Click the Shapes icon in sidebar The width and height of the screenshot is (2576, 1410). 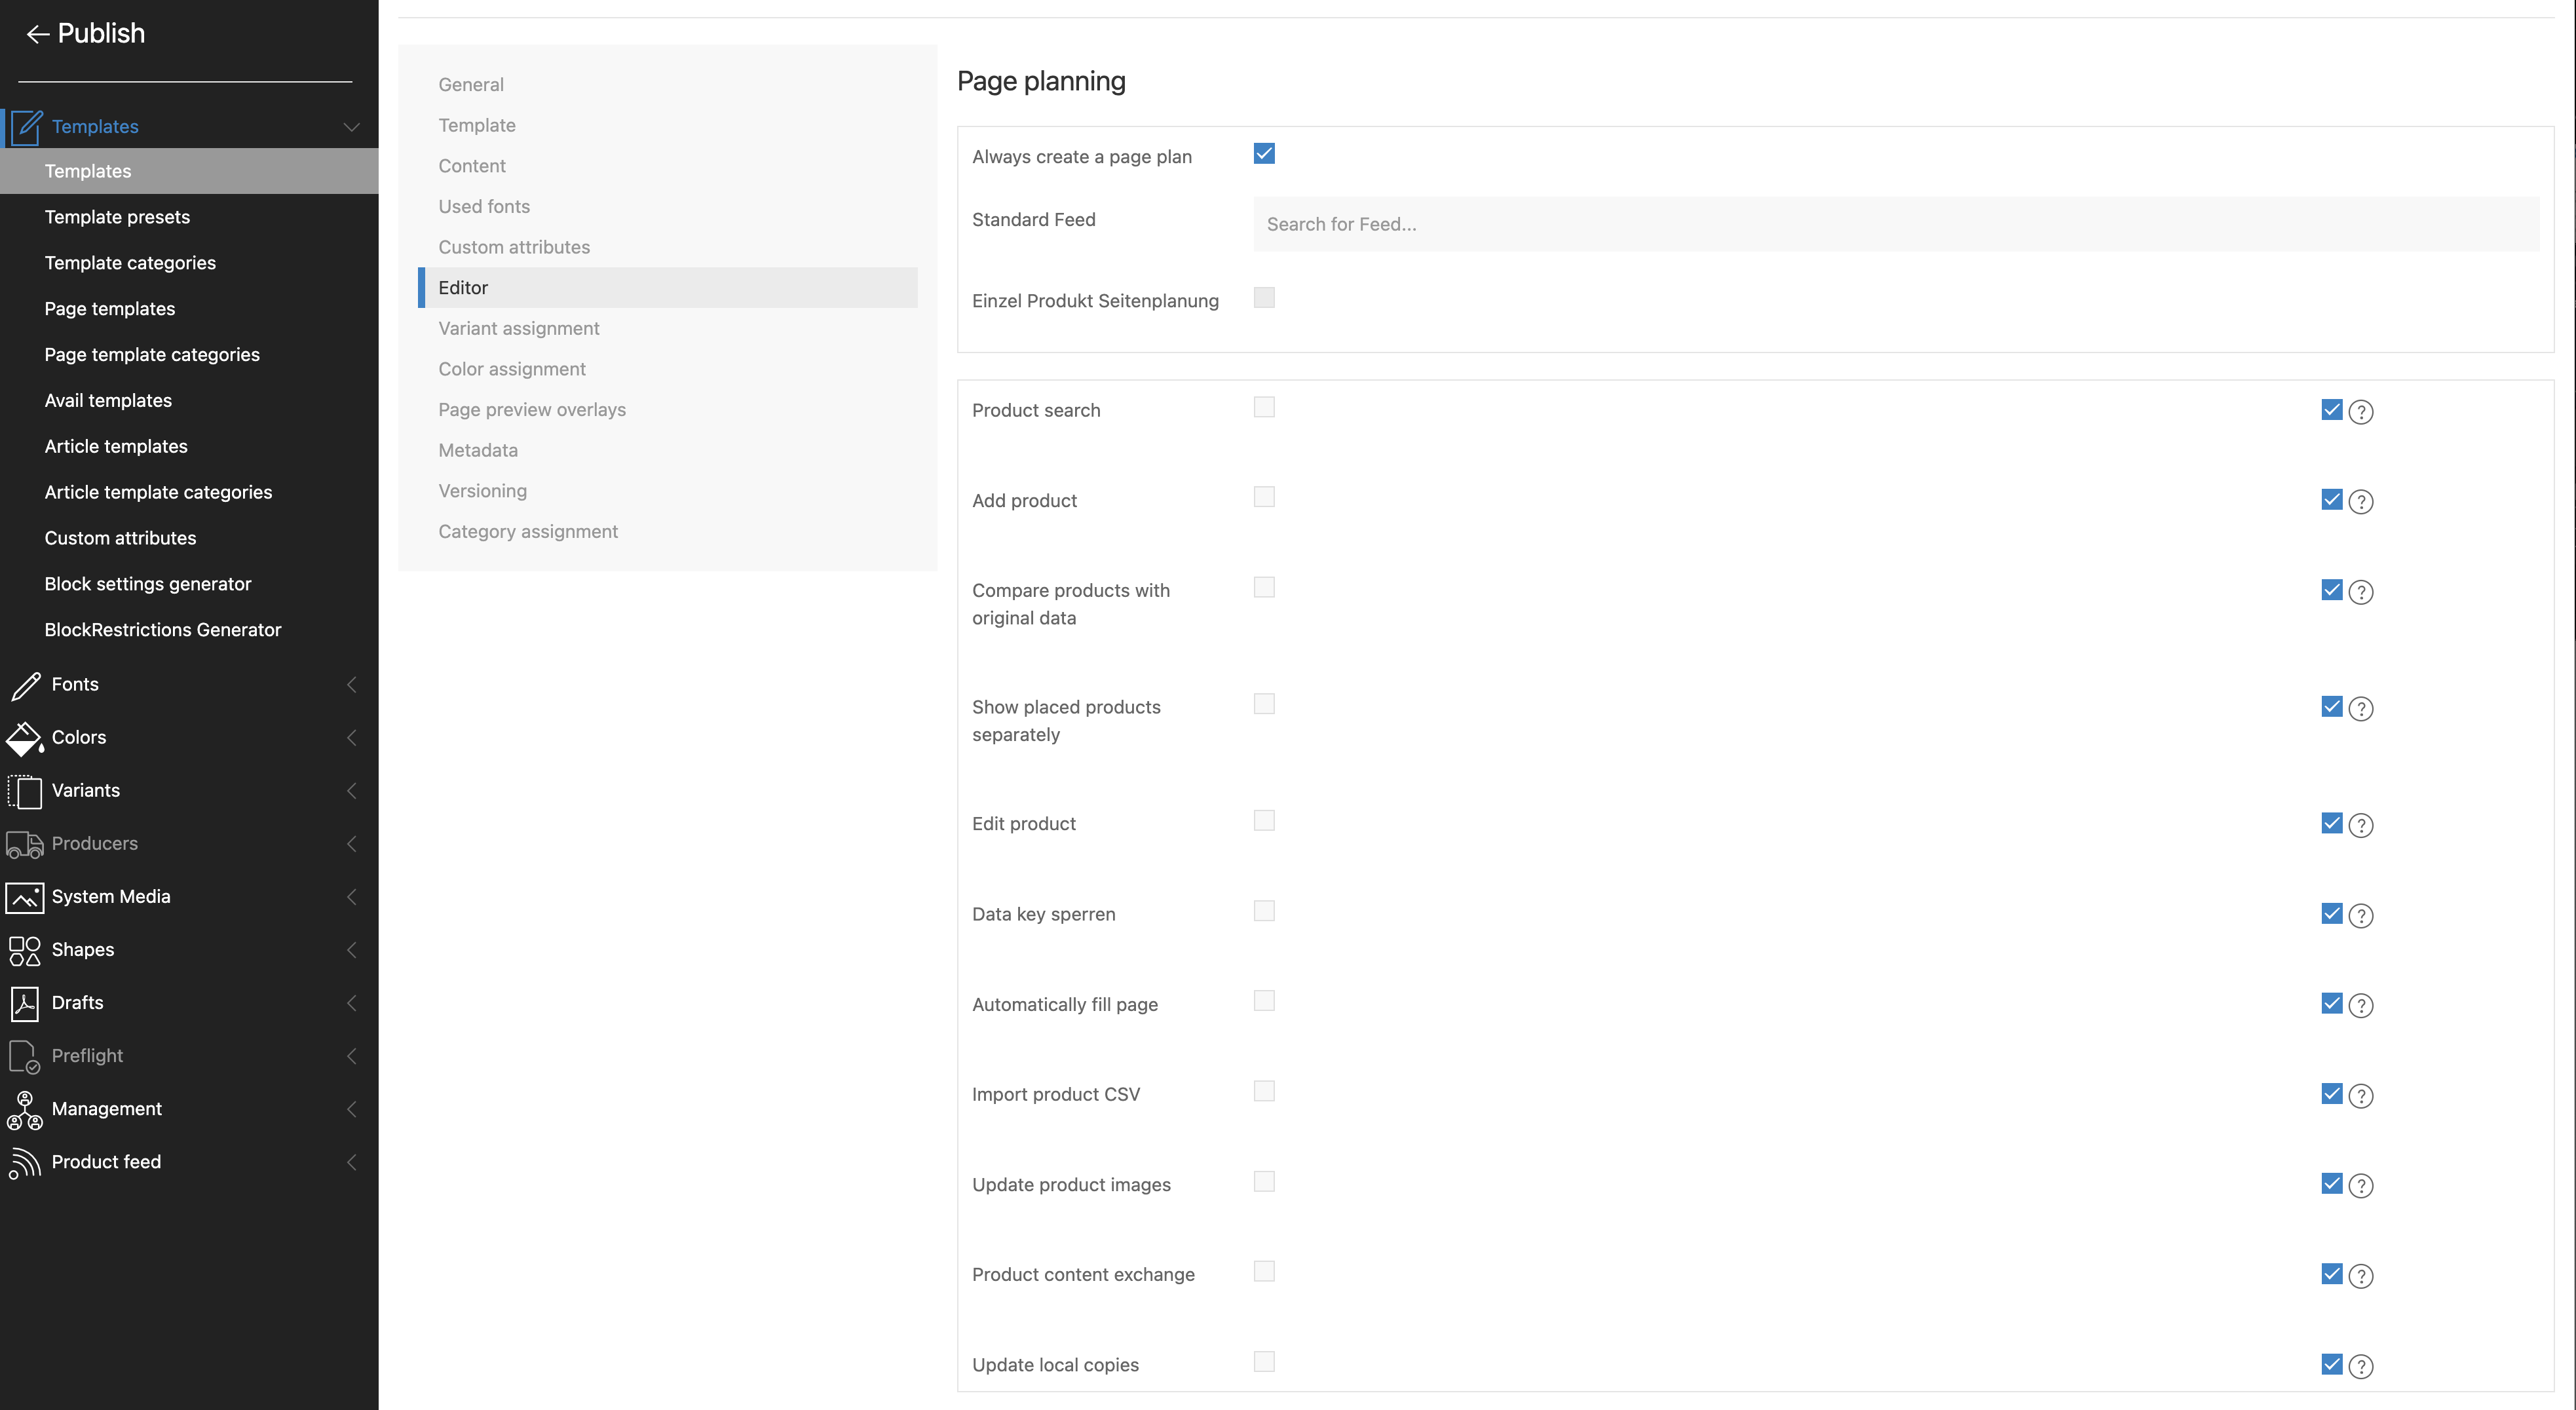pos(25,950)
